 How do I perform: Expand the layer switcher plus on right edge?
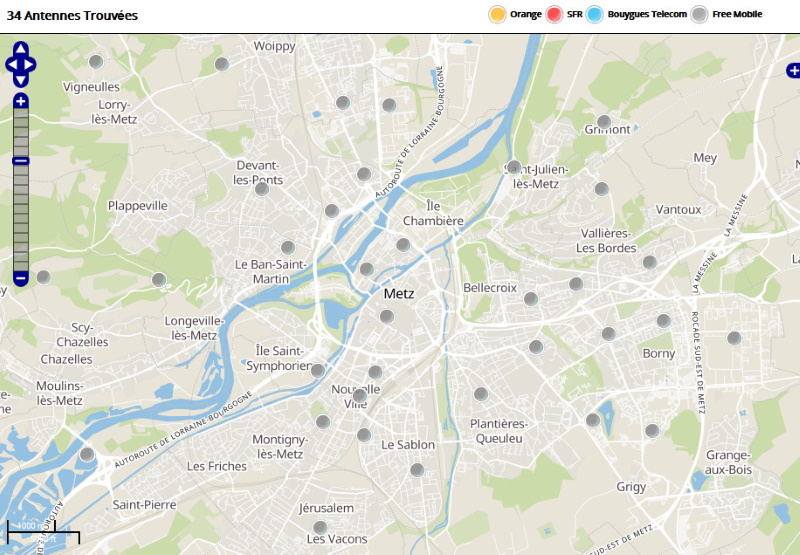click(793, 70)
